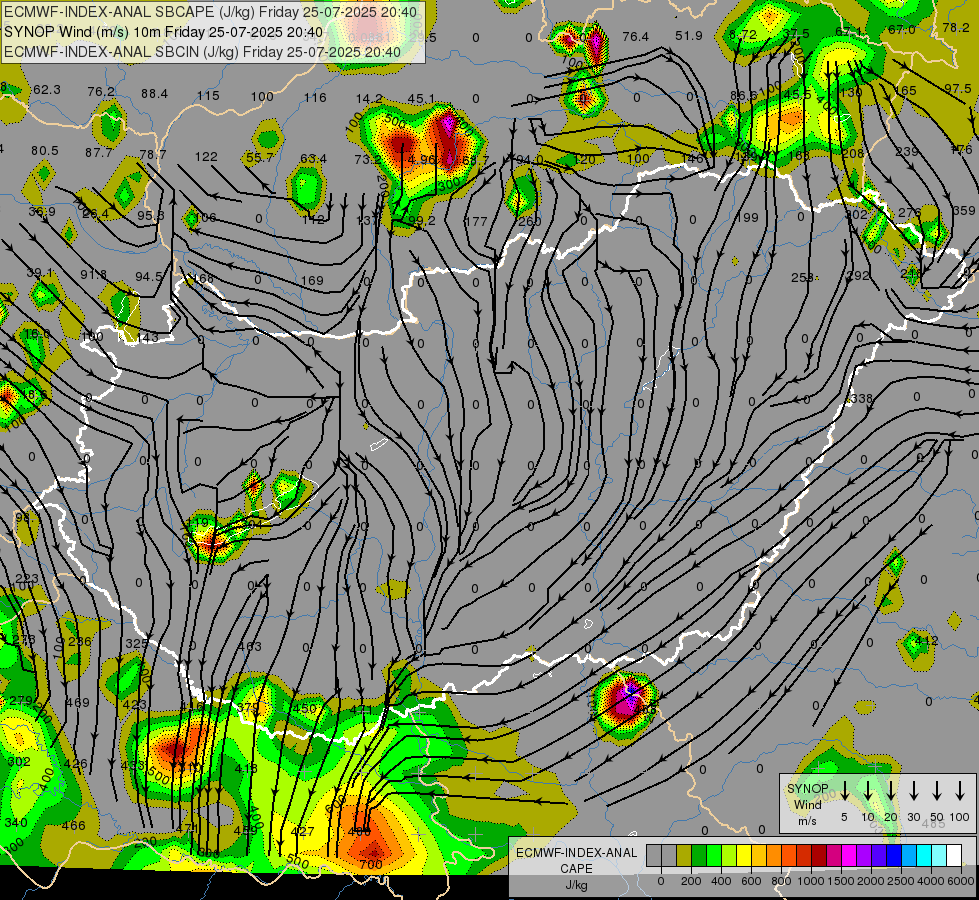979x900 pixels.
Task: Click the CAPE value 199 on map
Action: 747,217
